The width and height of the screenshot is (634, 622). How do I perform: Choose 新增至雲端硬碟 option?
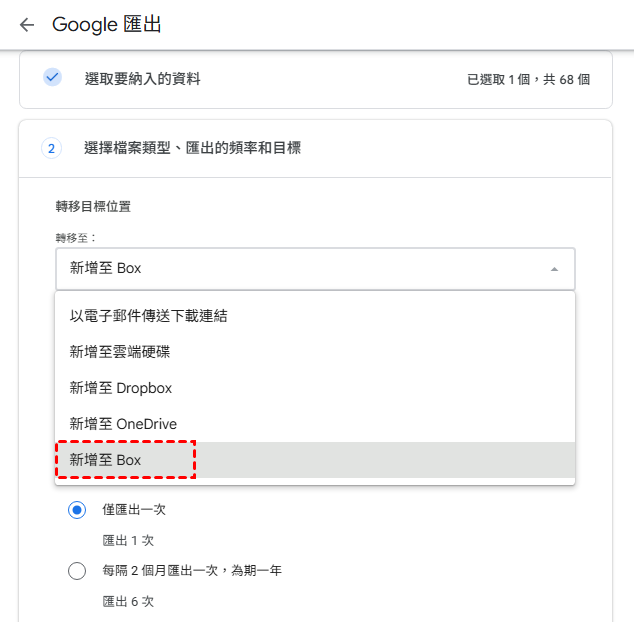point(127,352)
